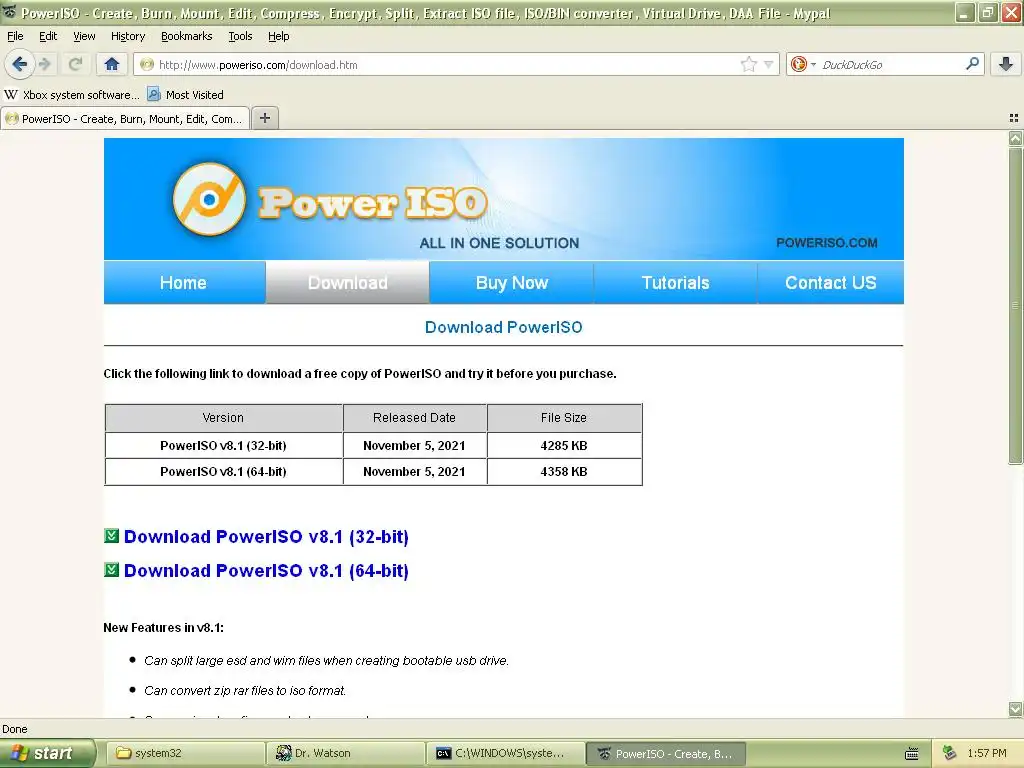Click the 'Released Date' column header
1024x768 pixels.
[414, 418]
